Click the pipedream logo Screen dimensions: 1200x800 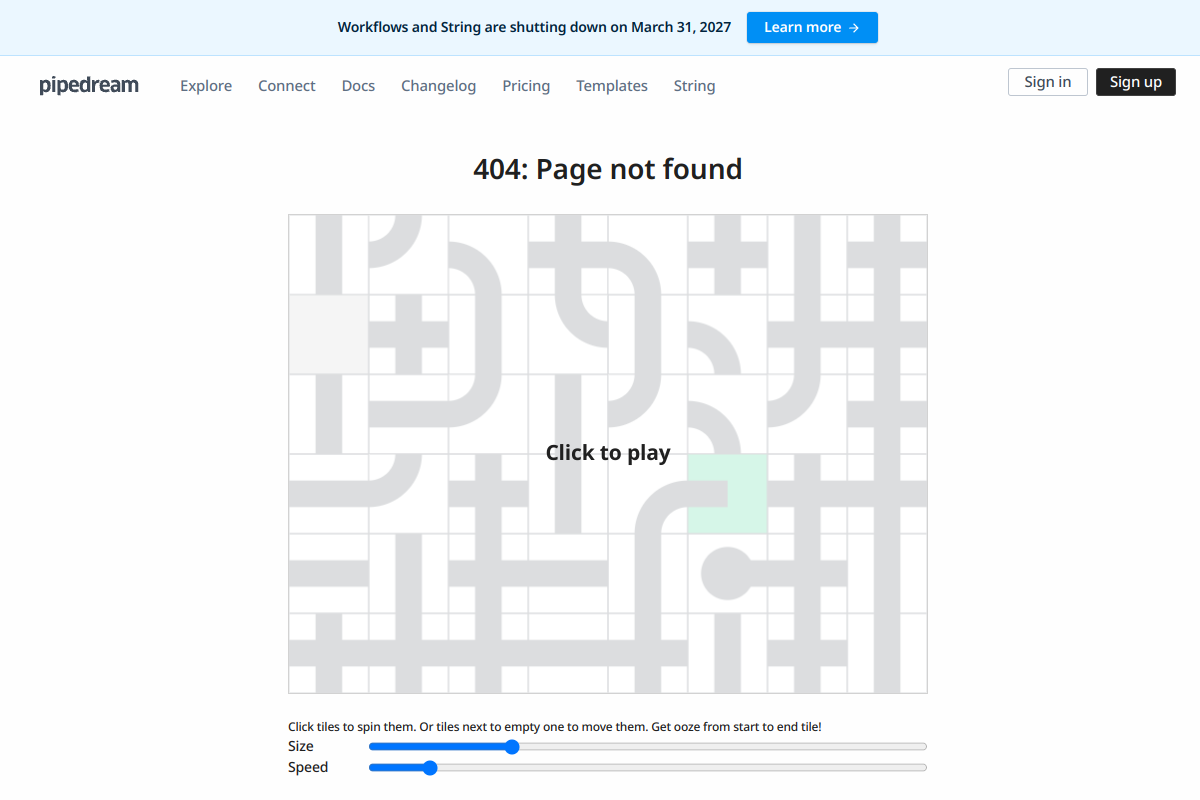[x=89, y=85]
